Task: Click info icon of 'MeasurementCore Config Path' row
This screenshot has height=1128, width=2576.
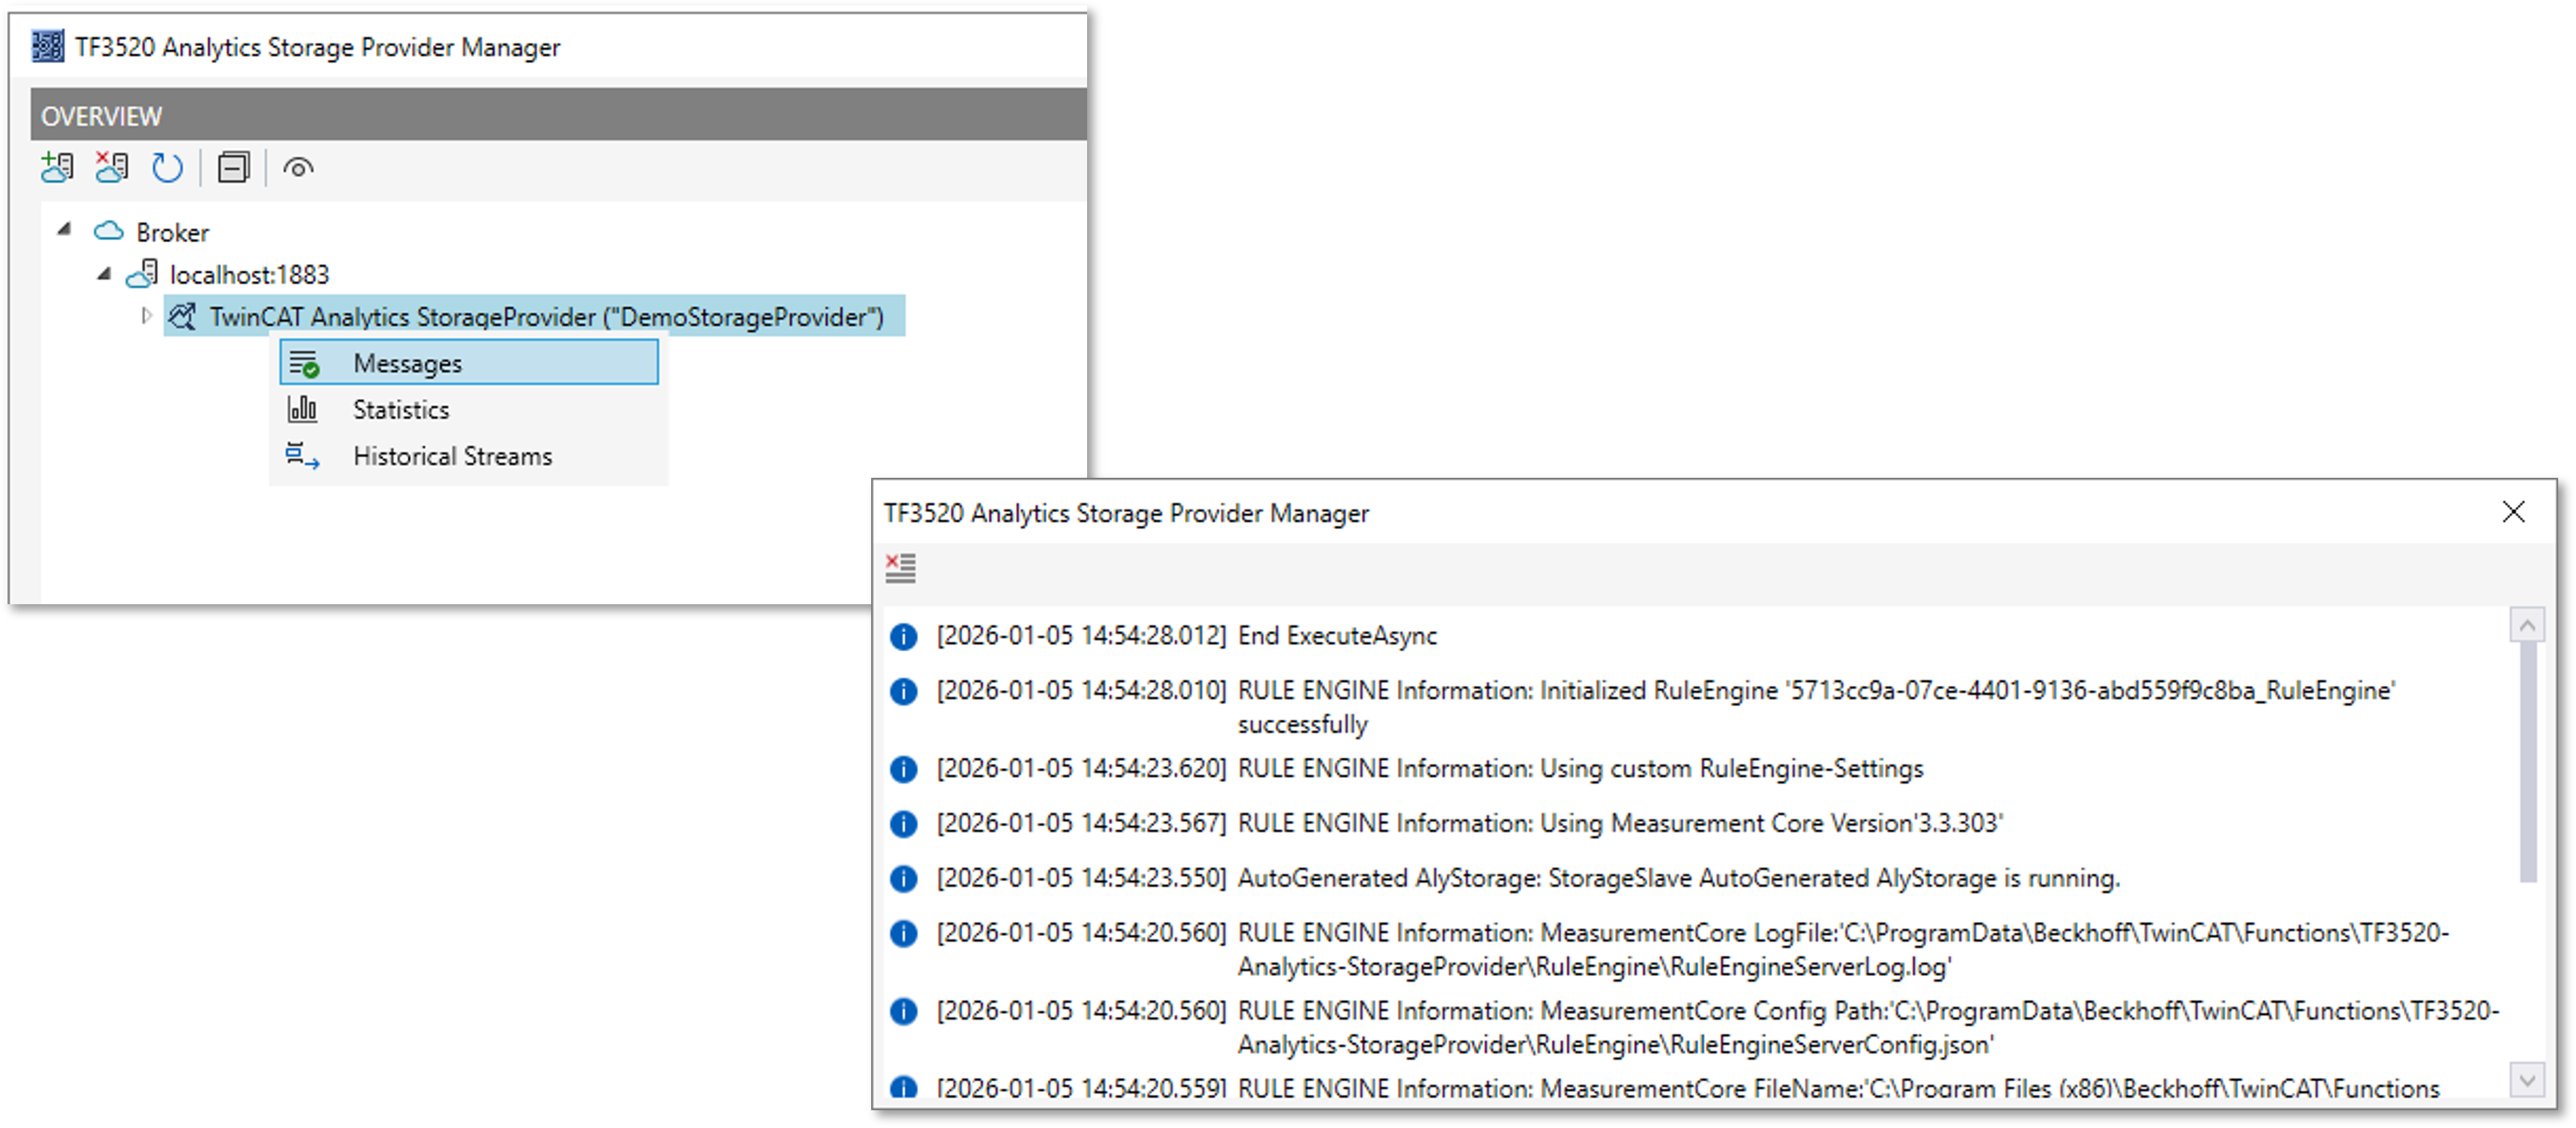Action: pyautogui.click(x=903, y=1012)
